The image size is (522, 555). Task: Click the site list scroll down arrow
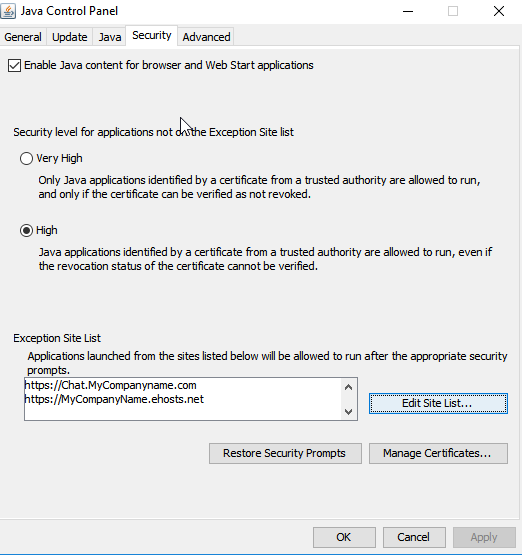348,412
